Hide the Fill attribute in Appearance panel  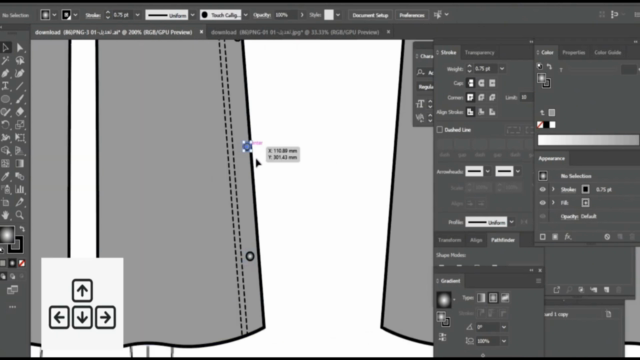pyautogui.click(x=542, y=202)
